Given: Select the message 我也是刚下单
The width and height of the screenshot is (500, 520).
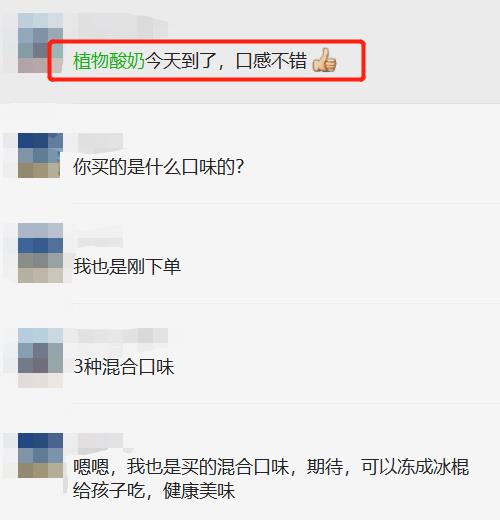Looking at the screenshot, I should click(x=127, y=267).
